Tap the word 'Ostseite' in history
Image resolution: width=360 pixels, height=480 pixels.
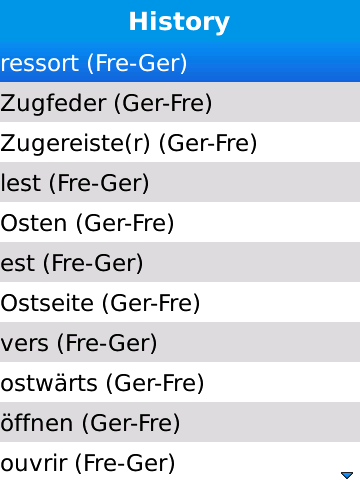(47, 303)
